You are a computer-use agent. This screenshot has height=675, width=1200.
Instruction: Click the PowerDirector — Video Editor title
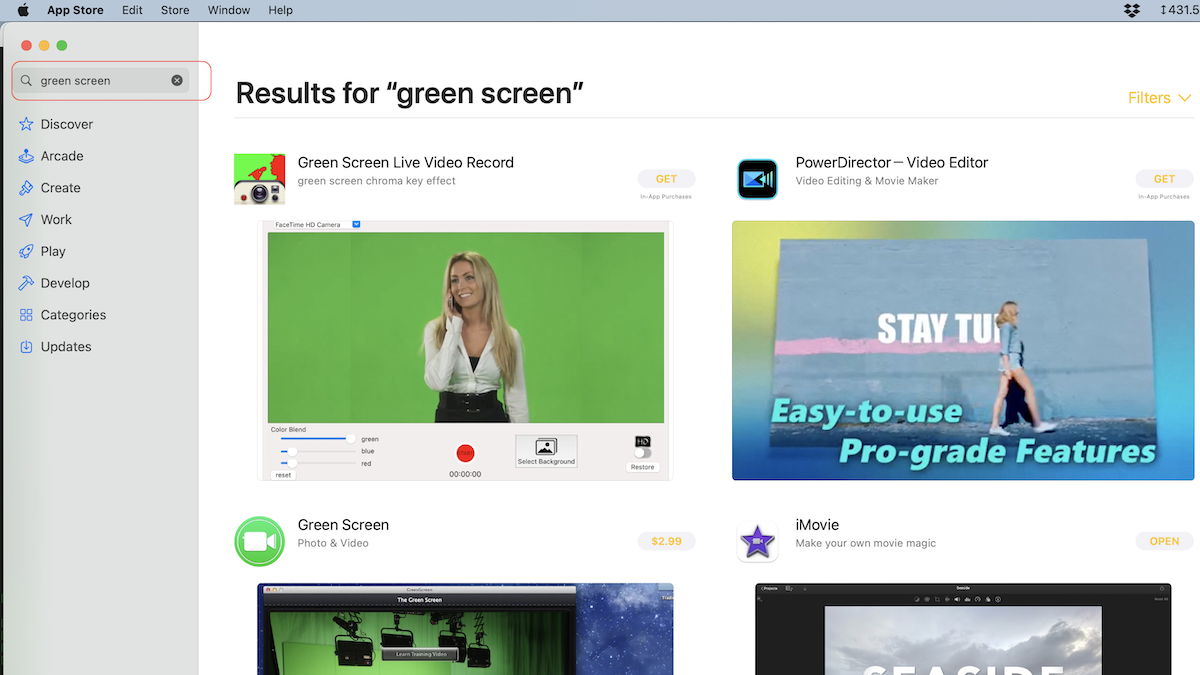tap(892, 162)
